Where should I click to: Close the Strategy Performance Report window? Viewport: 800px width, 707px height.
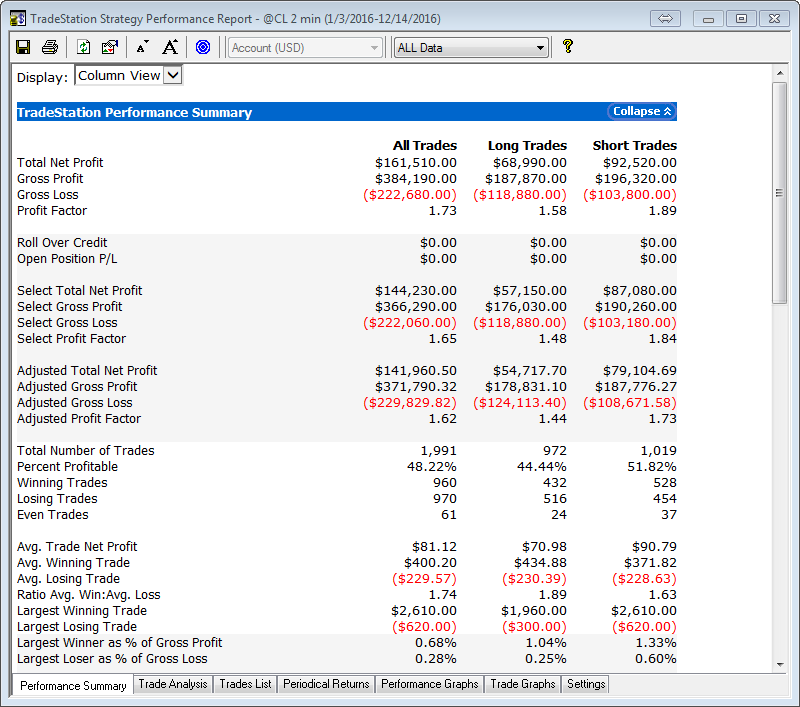coord(774,19)
